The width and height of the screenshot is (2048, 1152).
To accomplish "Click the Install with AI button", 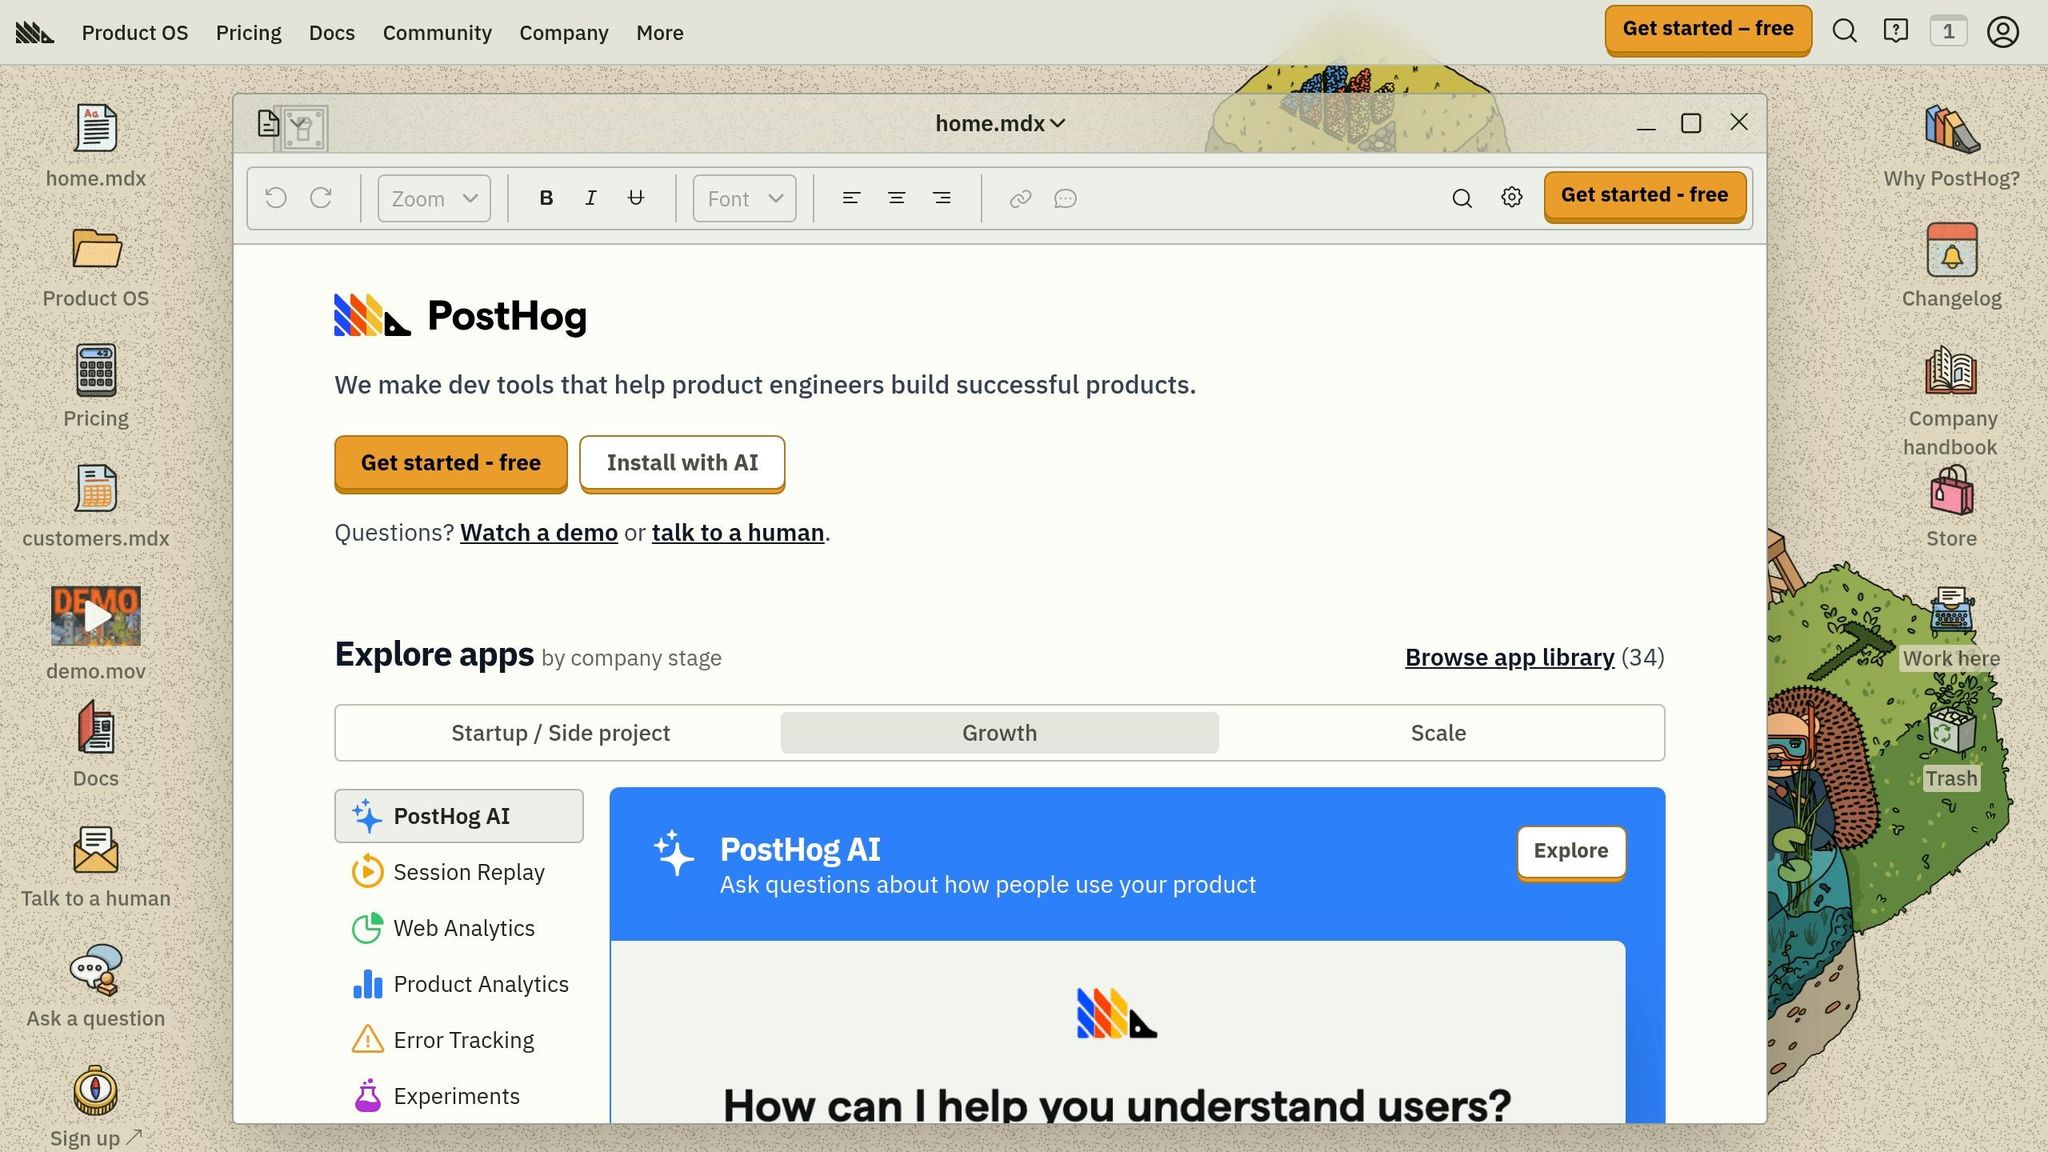I will [682, 463].
